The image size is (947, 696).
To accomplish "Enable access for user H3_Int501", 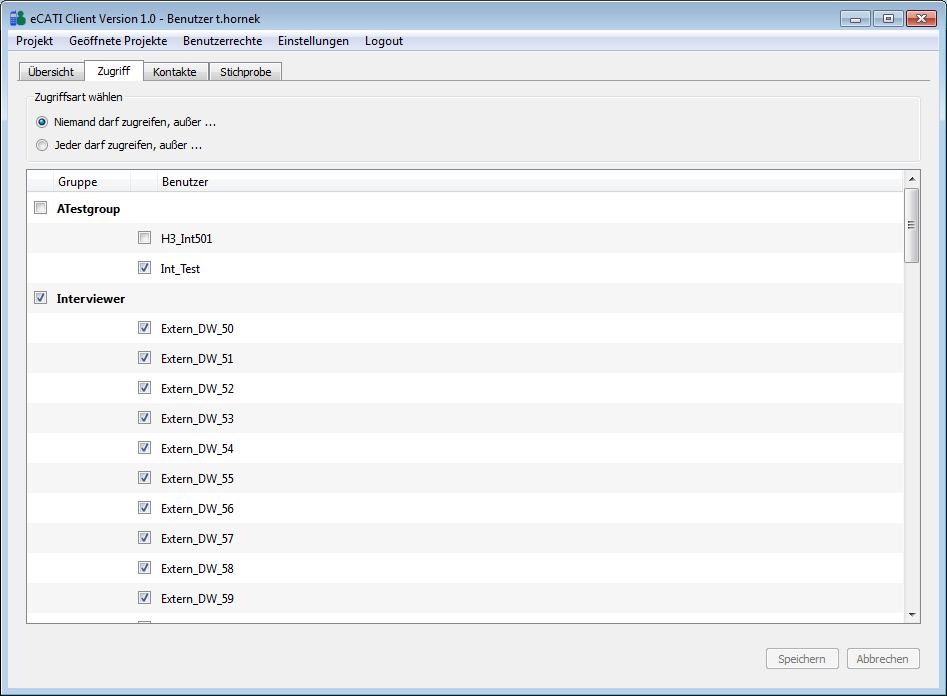I will 144,238.
